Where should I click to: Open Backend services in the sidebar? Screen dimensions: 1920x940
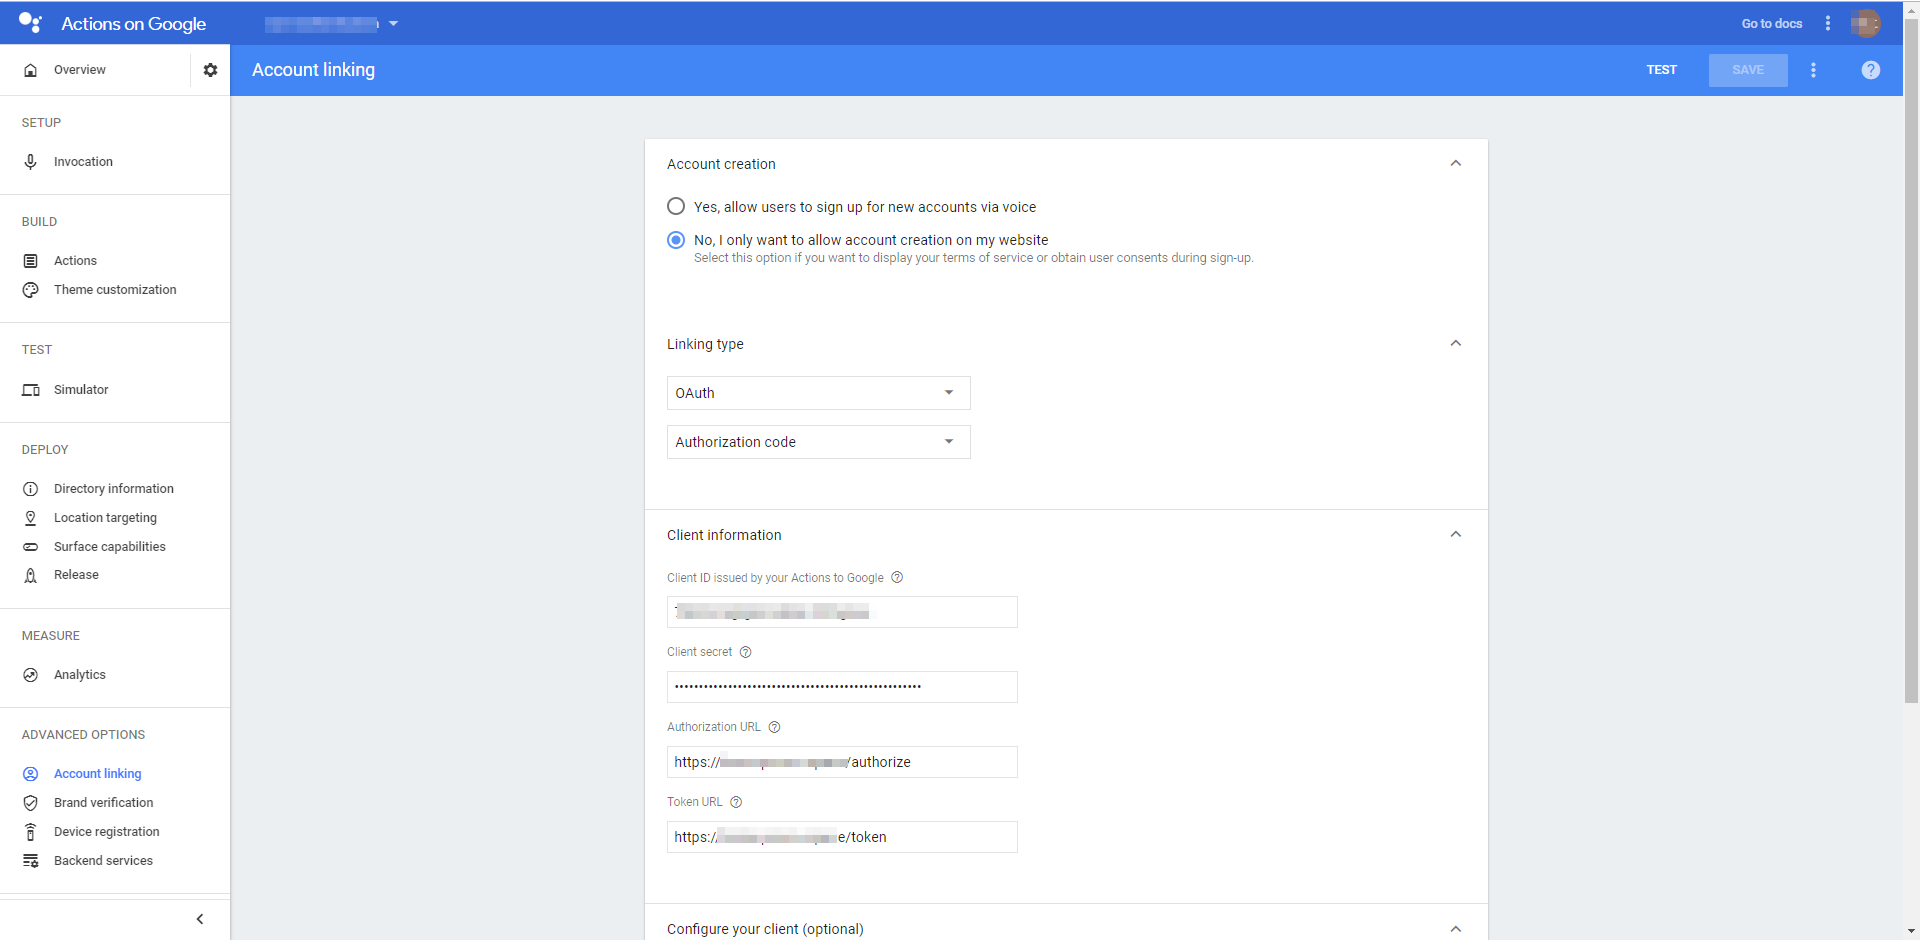pos(104,861)
